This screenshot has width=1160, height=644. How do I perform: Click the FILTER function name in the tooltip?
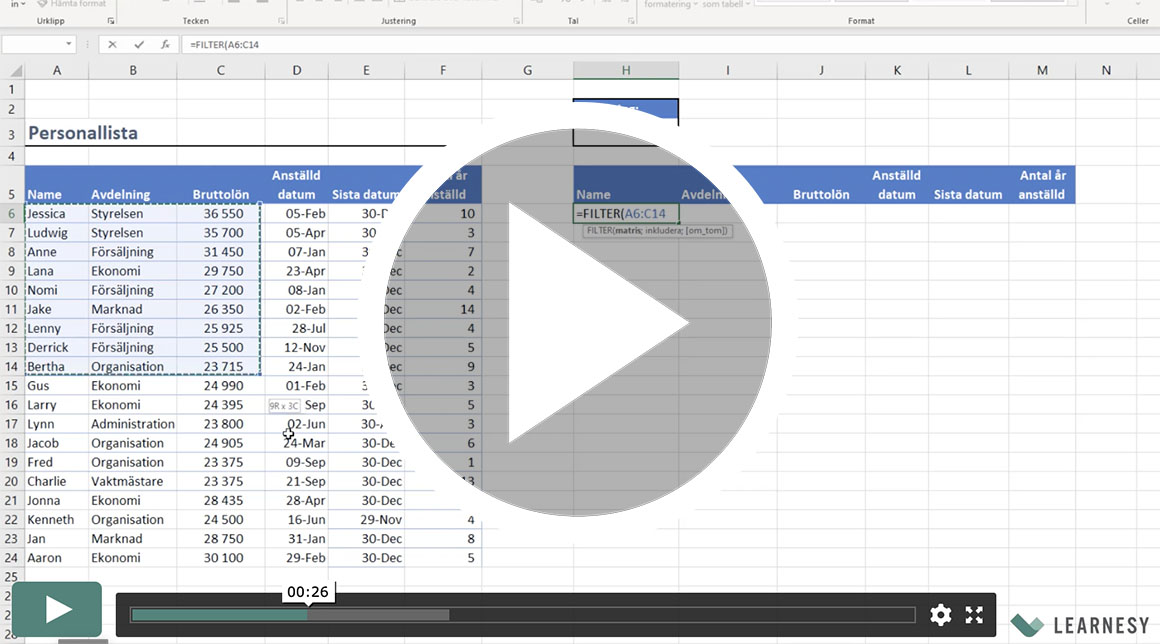coord(600,231)
